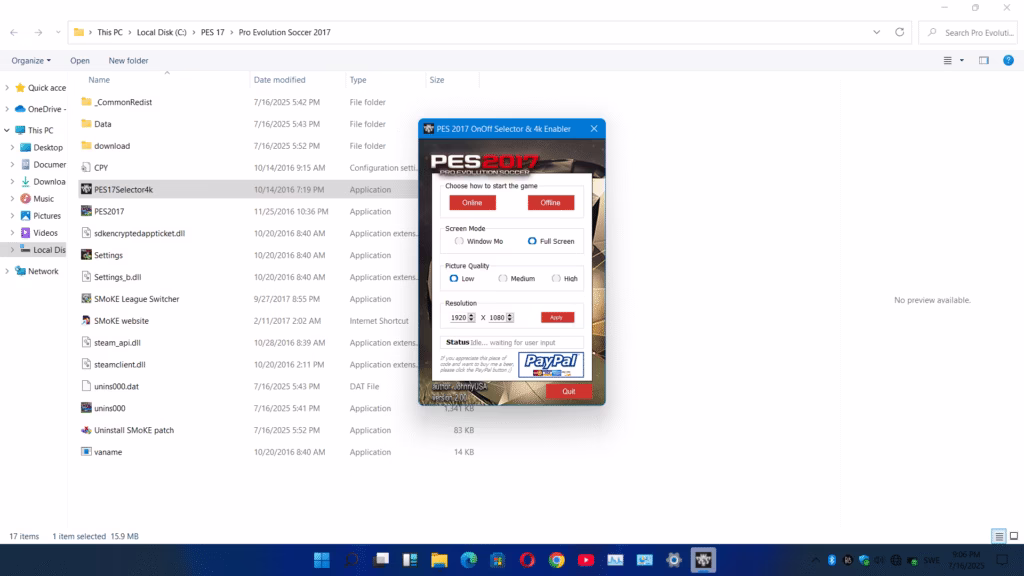Screen dimensions: 1024x576
Task: Open YouTube app from the taskbar
Action: coord(586,560)
